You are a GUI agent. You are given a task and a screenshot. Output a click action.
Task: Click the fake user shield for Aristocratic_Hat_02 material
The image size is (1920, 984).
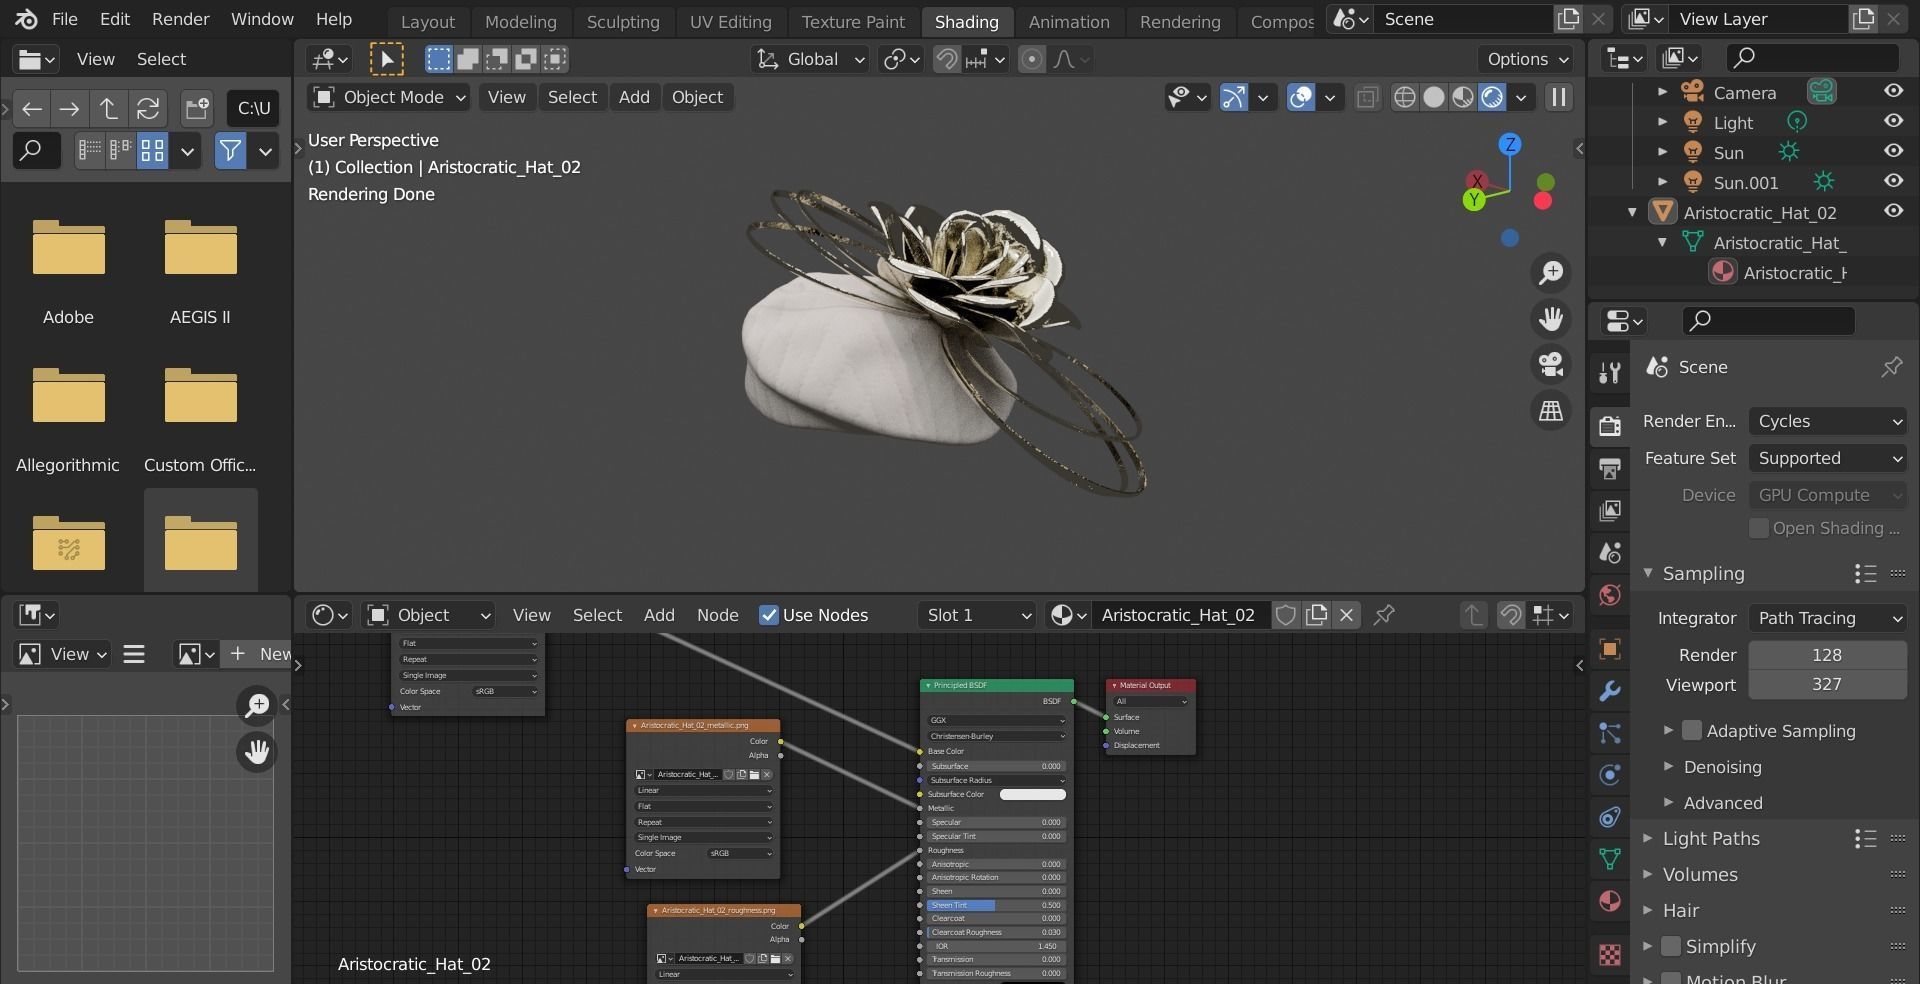(1286, 615)
